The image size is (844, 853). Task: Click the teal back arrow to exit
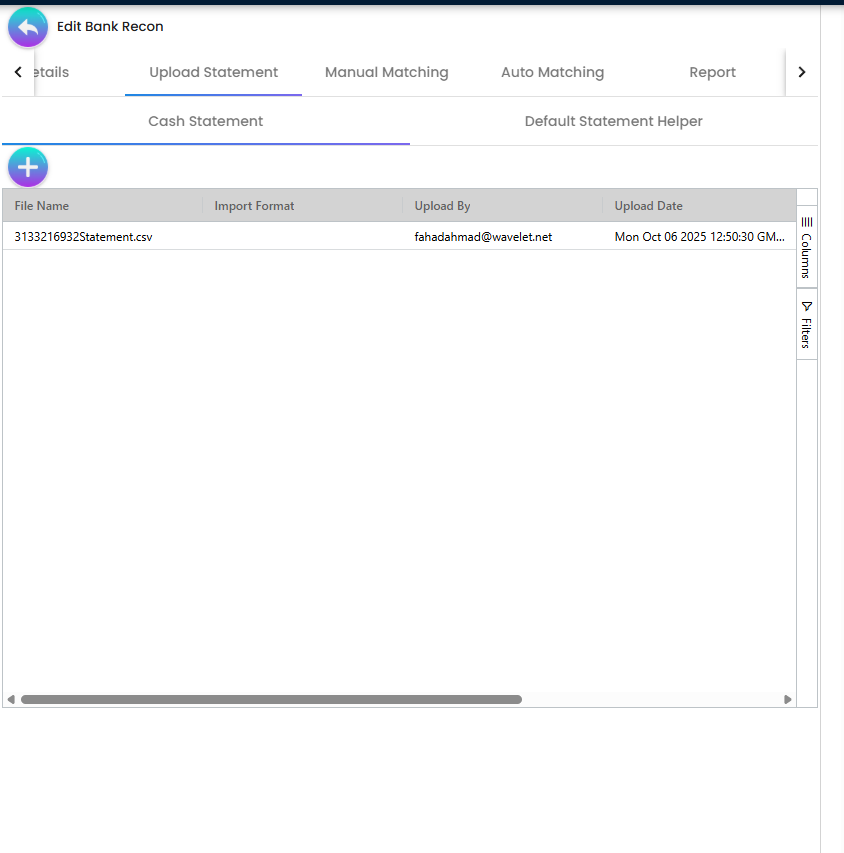coord(27,26)
